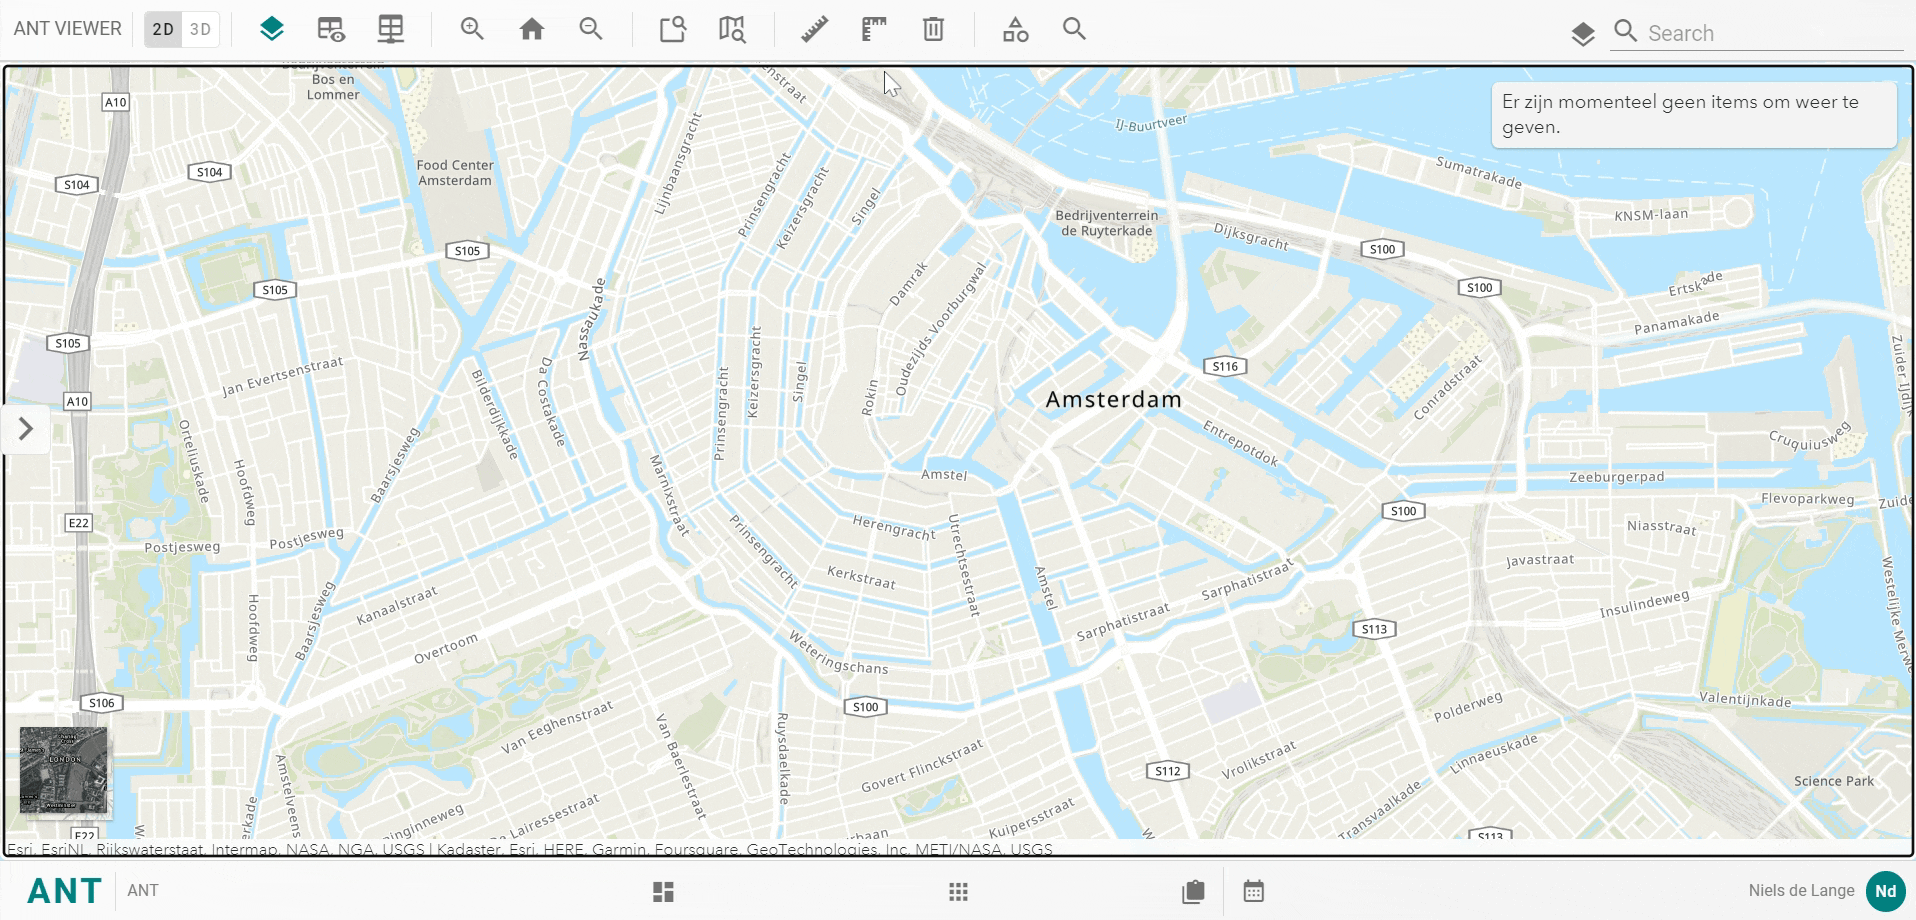Open the clipboard tasks icon

point(1193,891)
